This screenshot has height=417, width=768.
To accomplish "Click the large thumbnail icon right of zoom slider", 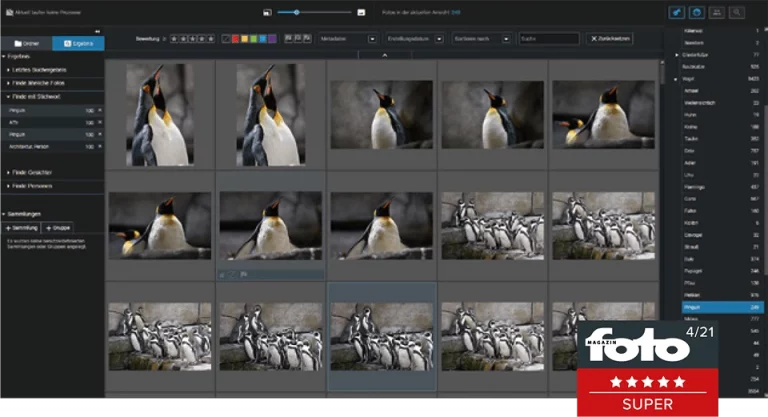I will (x=360, y=12).
